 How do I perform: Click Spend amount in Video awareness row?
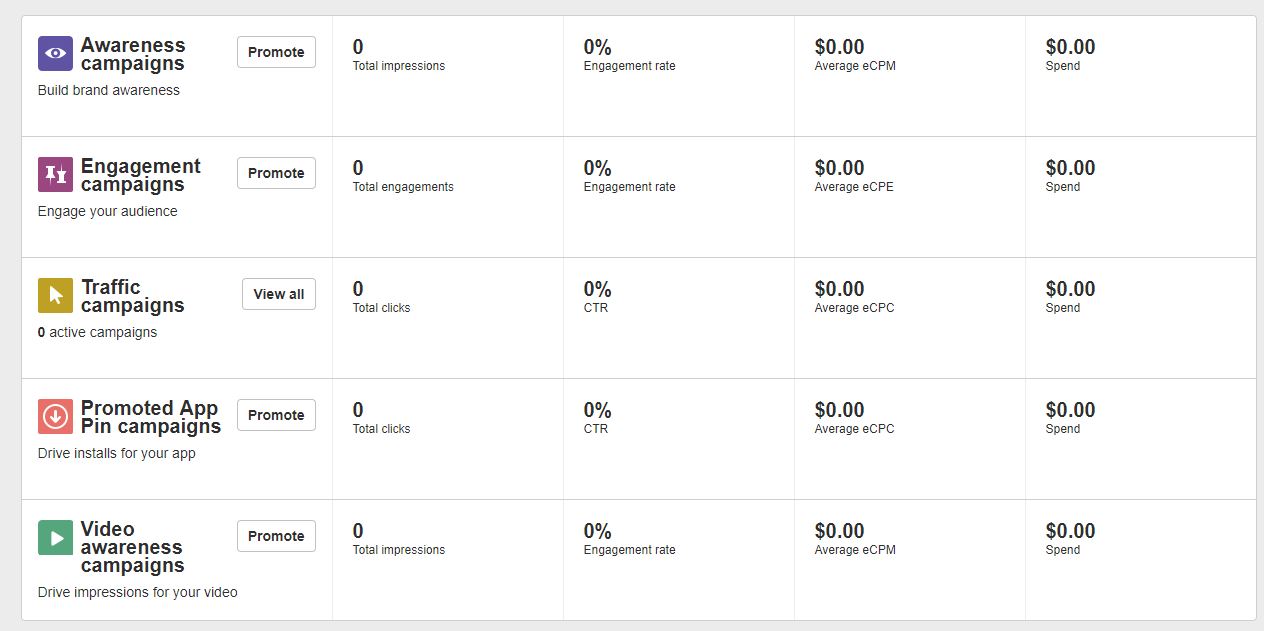1070,531
